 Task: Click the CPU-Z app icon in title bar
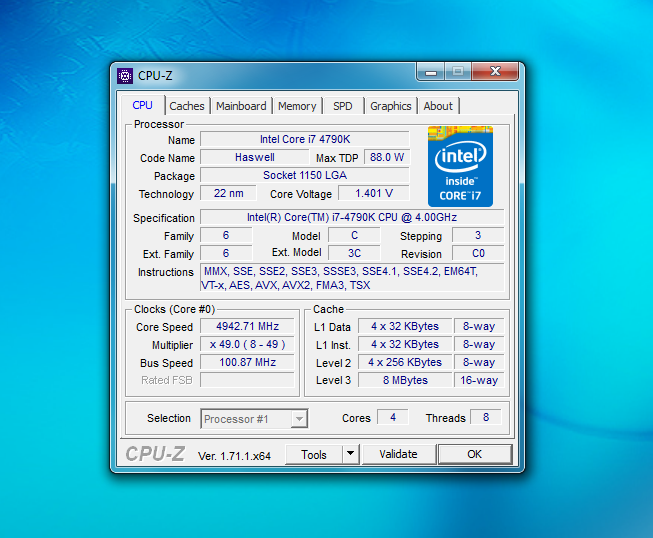125,76
